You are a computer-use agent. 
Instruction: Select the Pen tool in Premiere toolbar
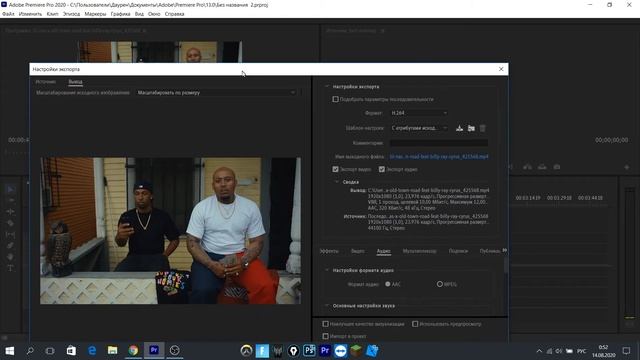(11, 245)
